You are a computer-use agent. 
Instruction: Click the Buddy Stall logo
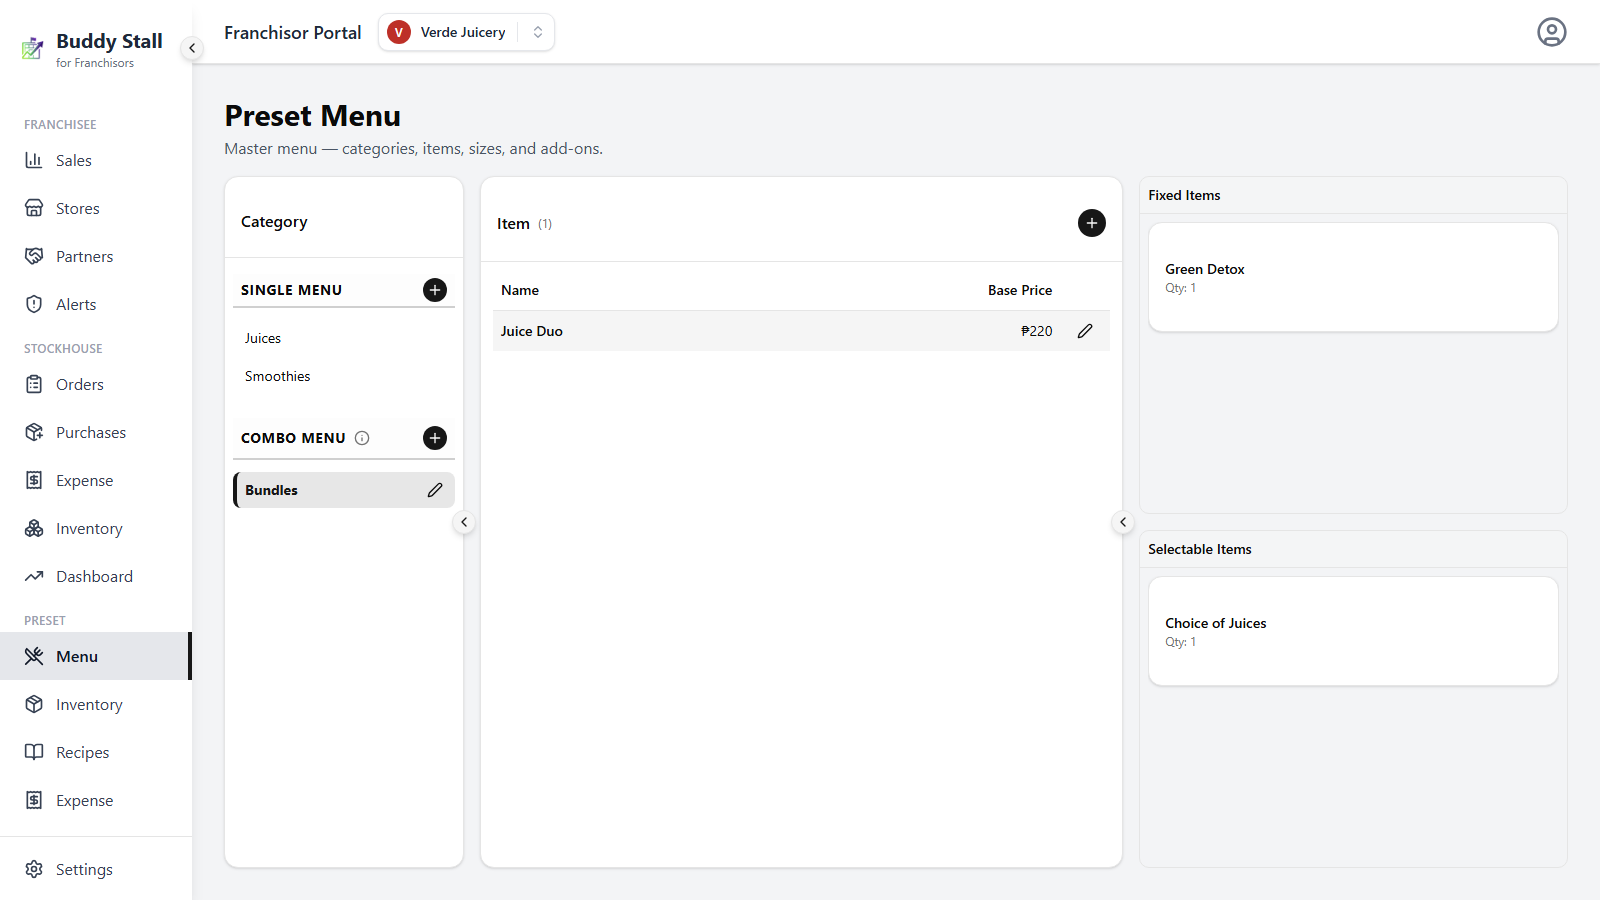33,48
